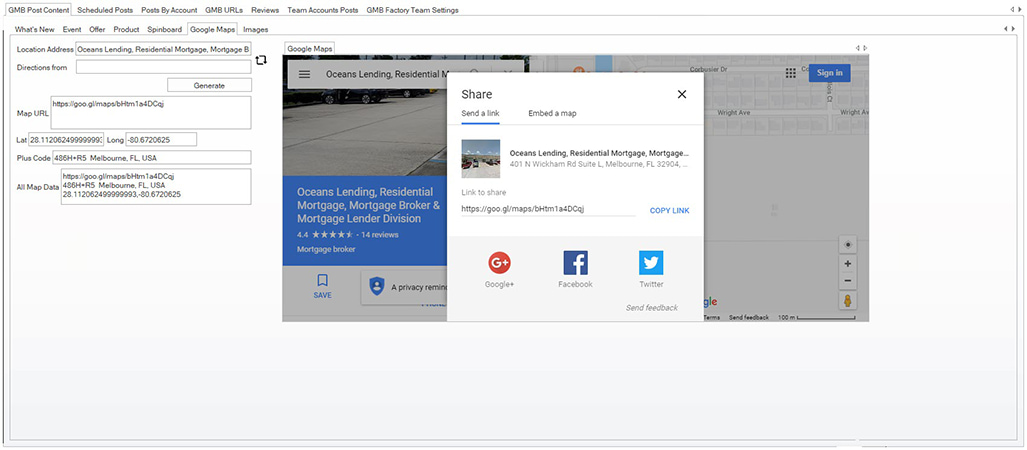The height and width of the screenshot is (450, 1027).
Task: Share the location via Google+ icon
Action: coord(499,264)
